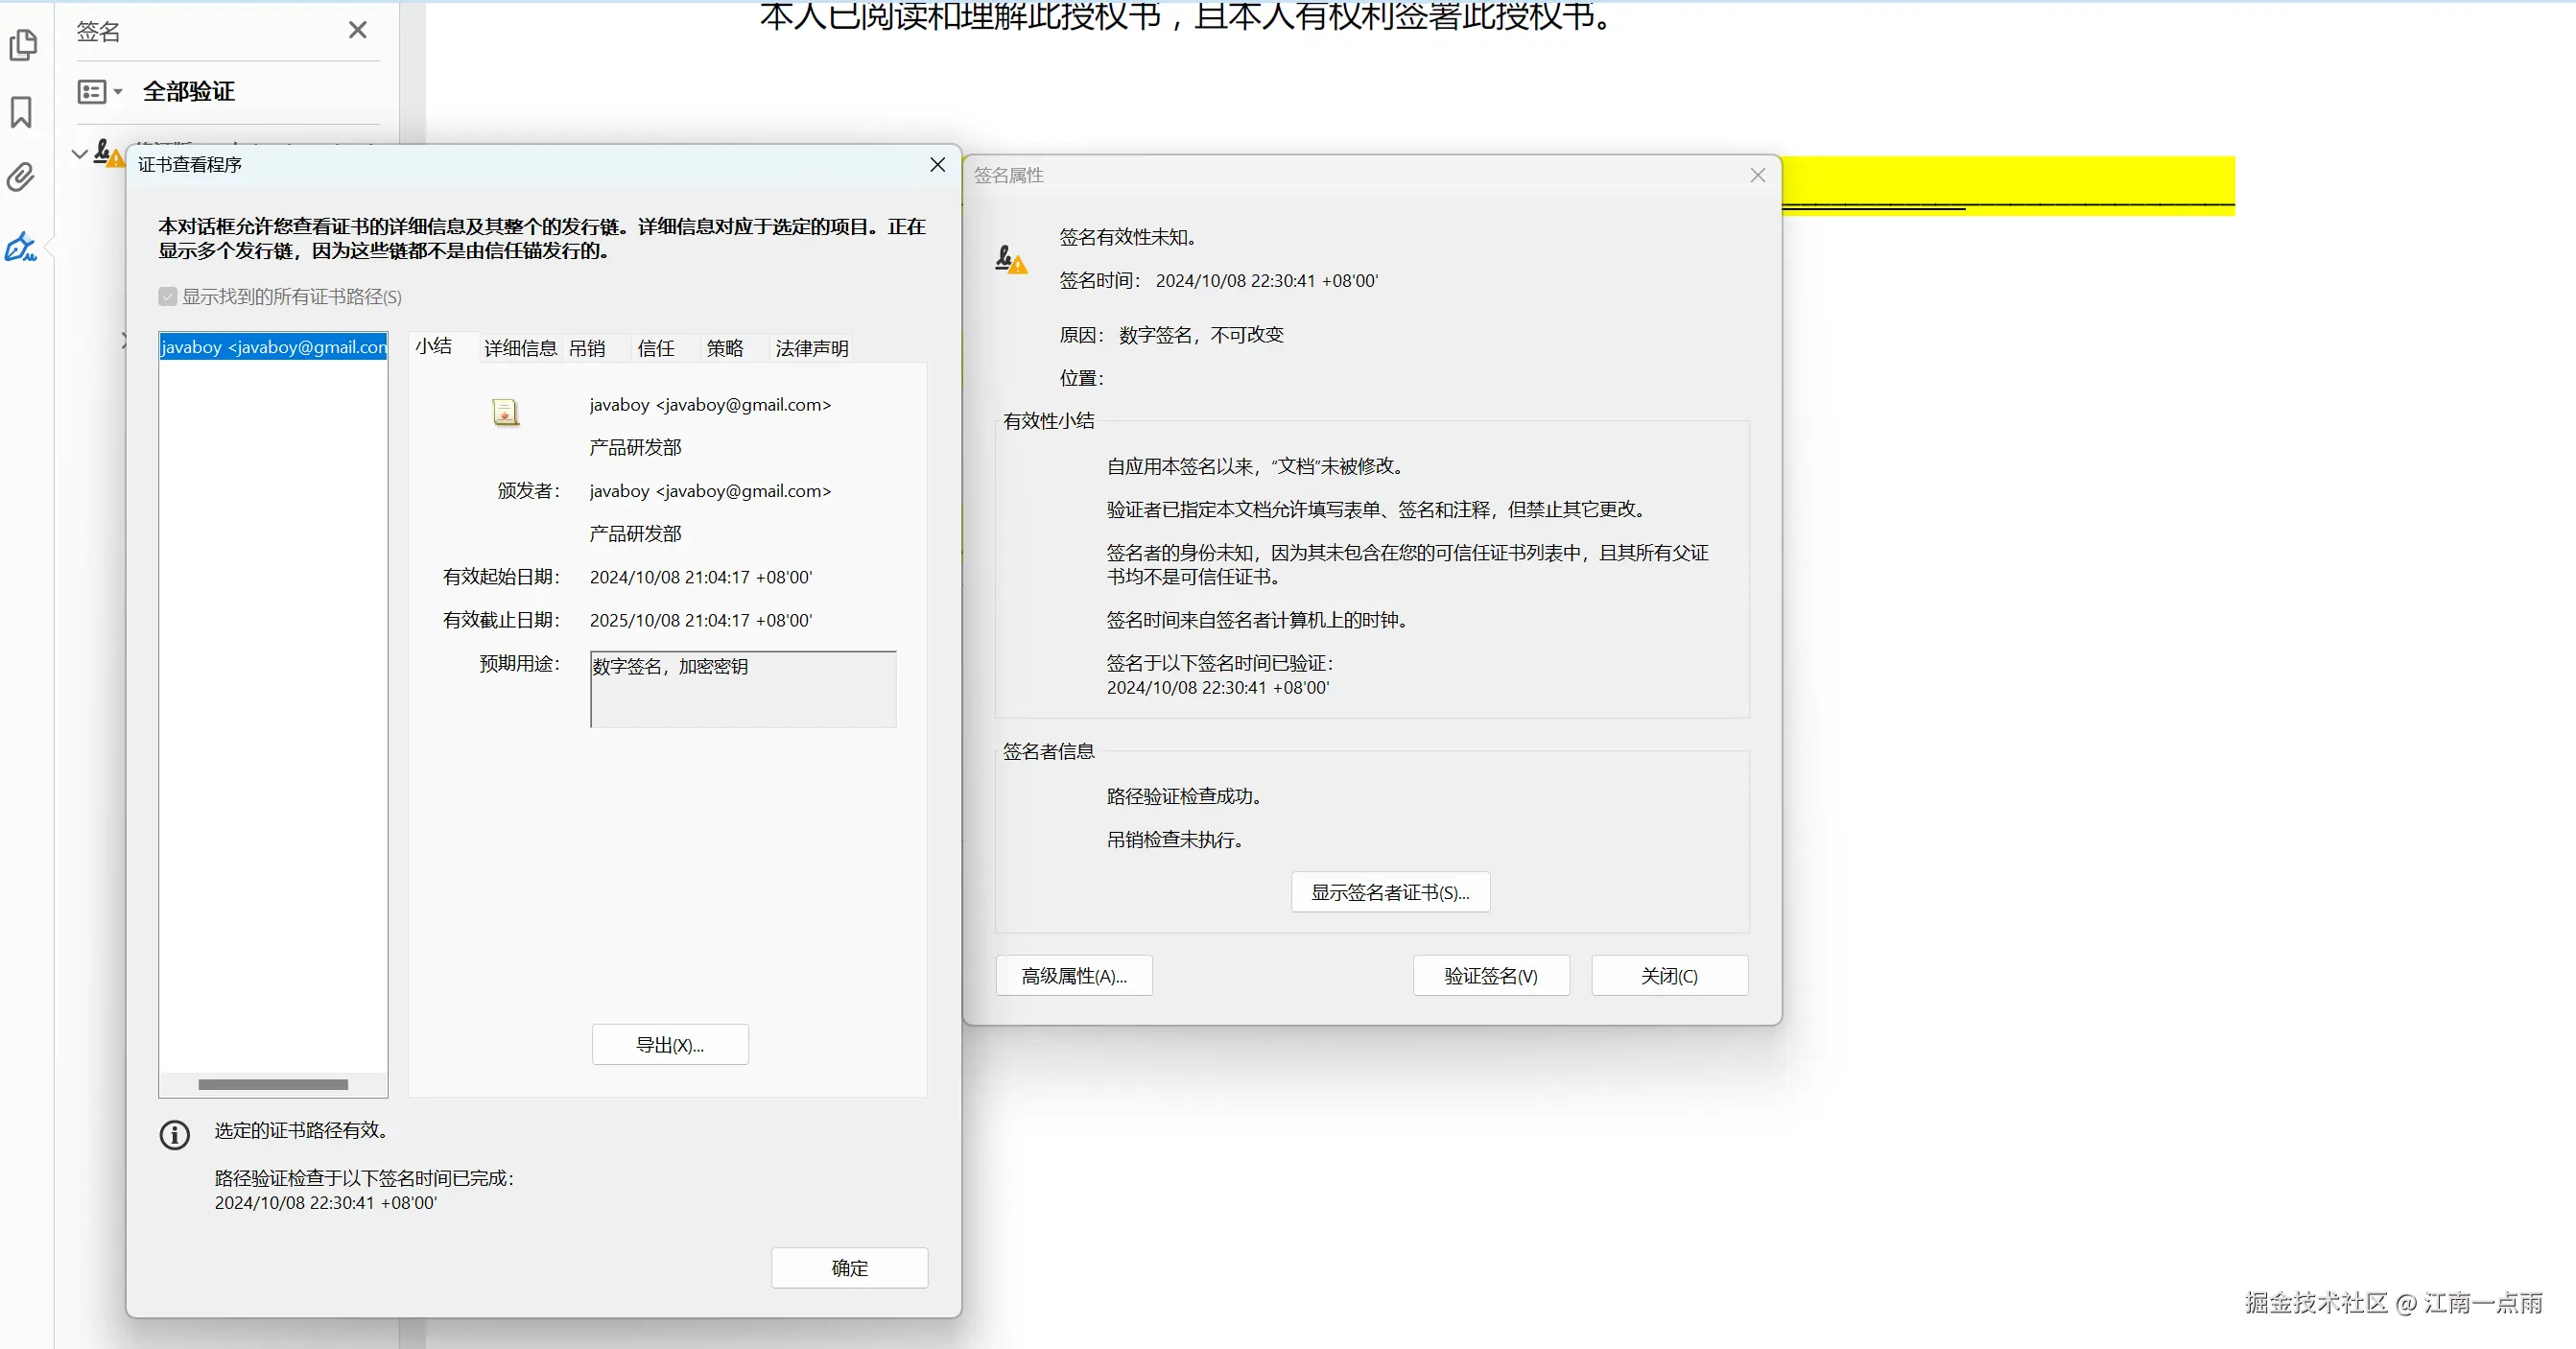This screenshot has width=2576, height=1349.
Task: Switch to the 信任 trust tab
Action: (x=656, y=348)
